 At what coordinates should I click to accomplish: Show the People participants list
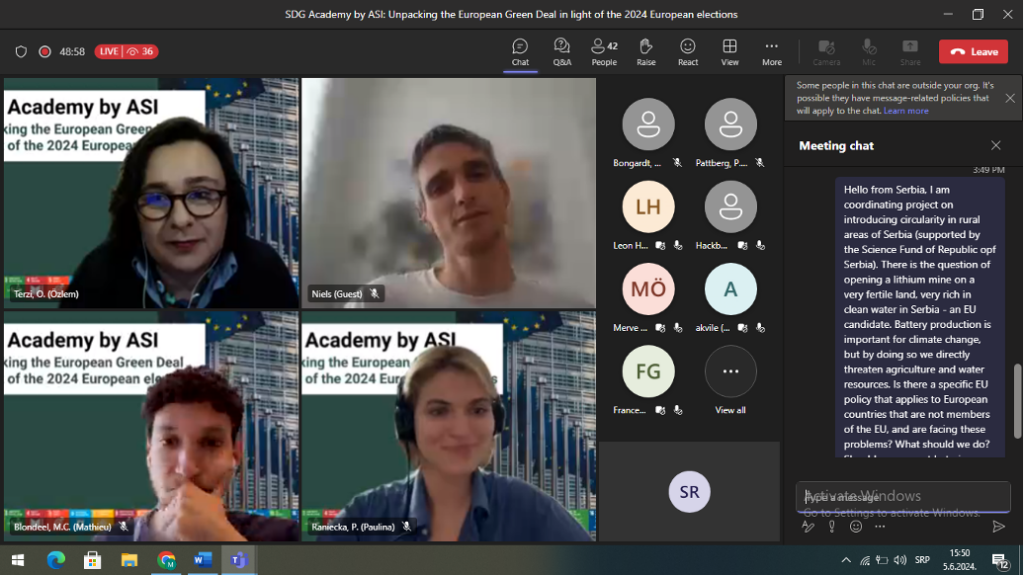[x=604, y=51]
